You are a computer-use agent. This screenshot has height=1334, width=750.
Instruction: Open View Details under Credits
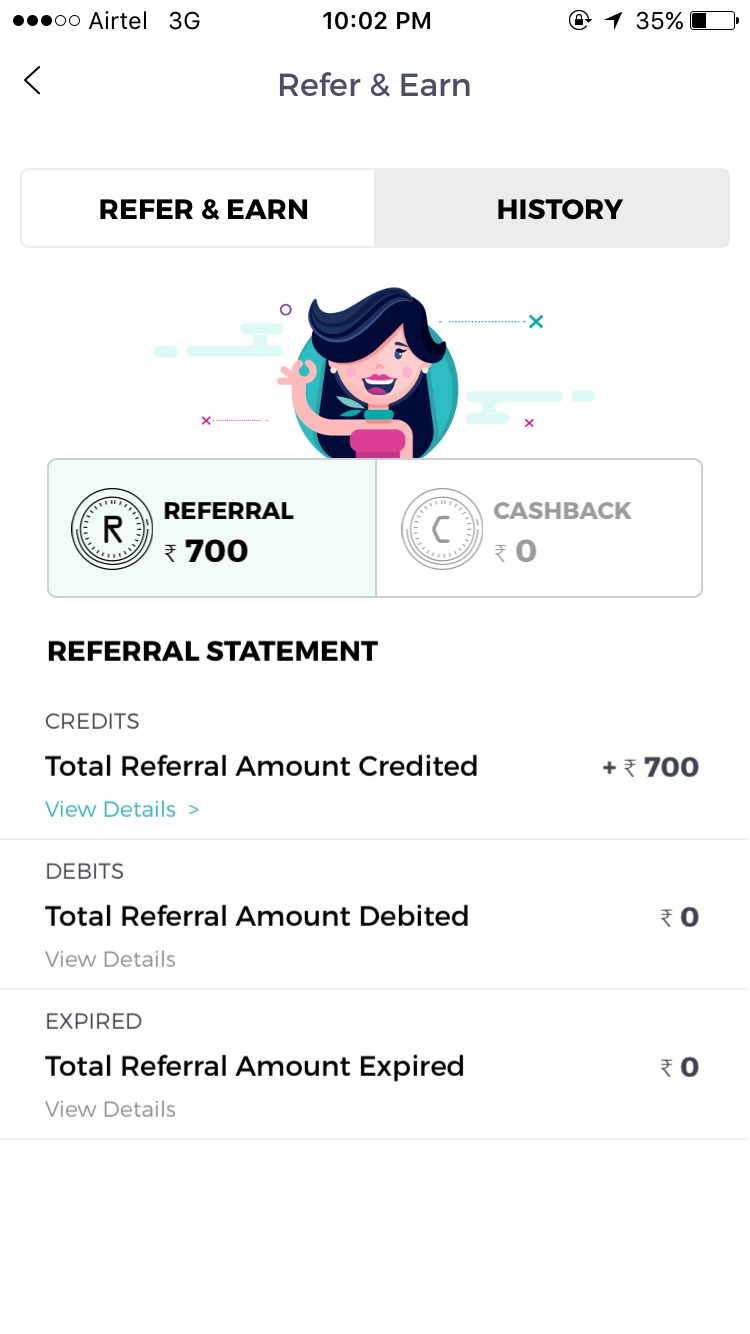(110, 809)
